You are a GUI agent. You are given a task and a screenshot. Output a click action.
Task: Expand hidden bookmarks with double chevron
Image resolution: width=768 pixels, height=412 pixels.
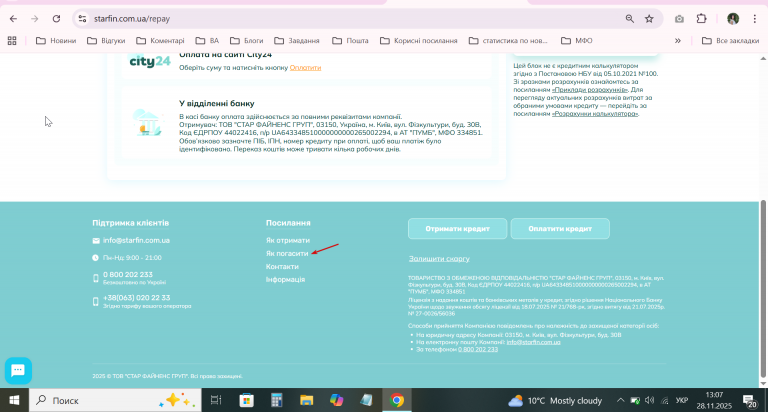click(x=678, y=41)
